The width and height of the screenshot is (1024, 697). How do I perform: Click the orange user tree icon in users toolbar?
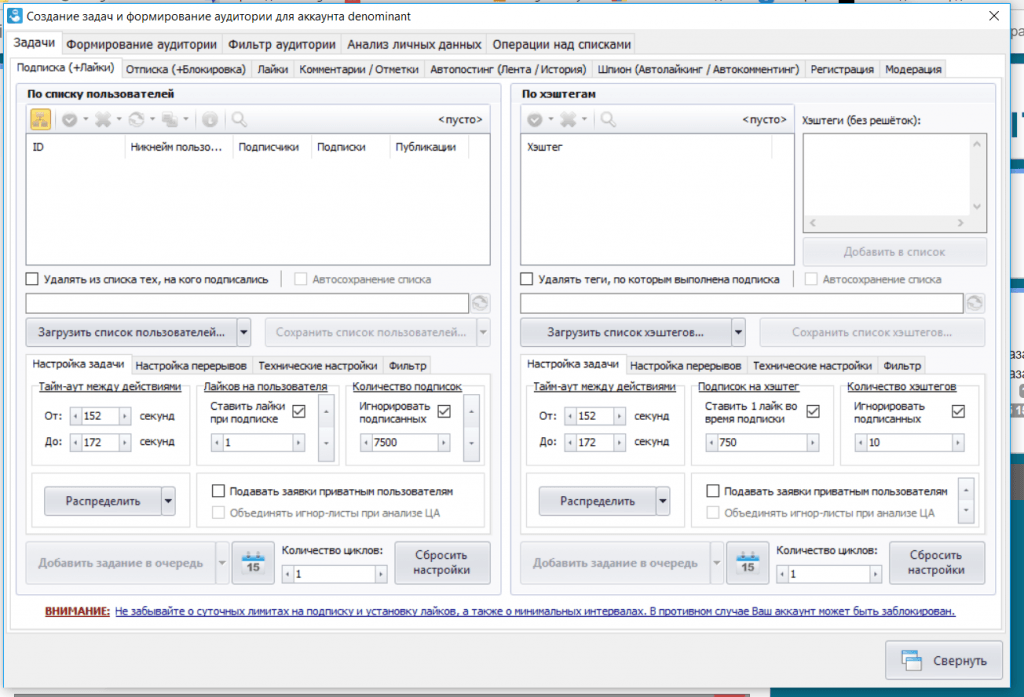(40, 119)
